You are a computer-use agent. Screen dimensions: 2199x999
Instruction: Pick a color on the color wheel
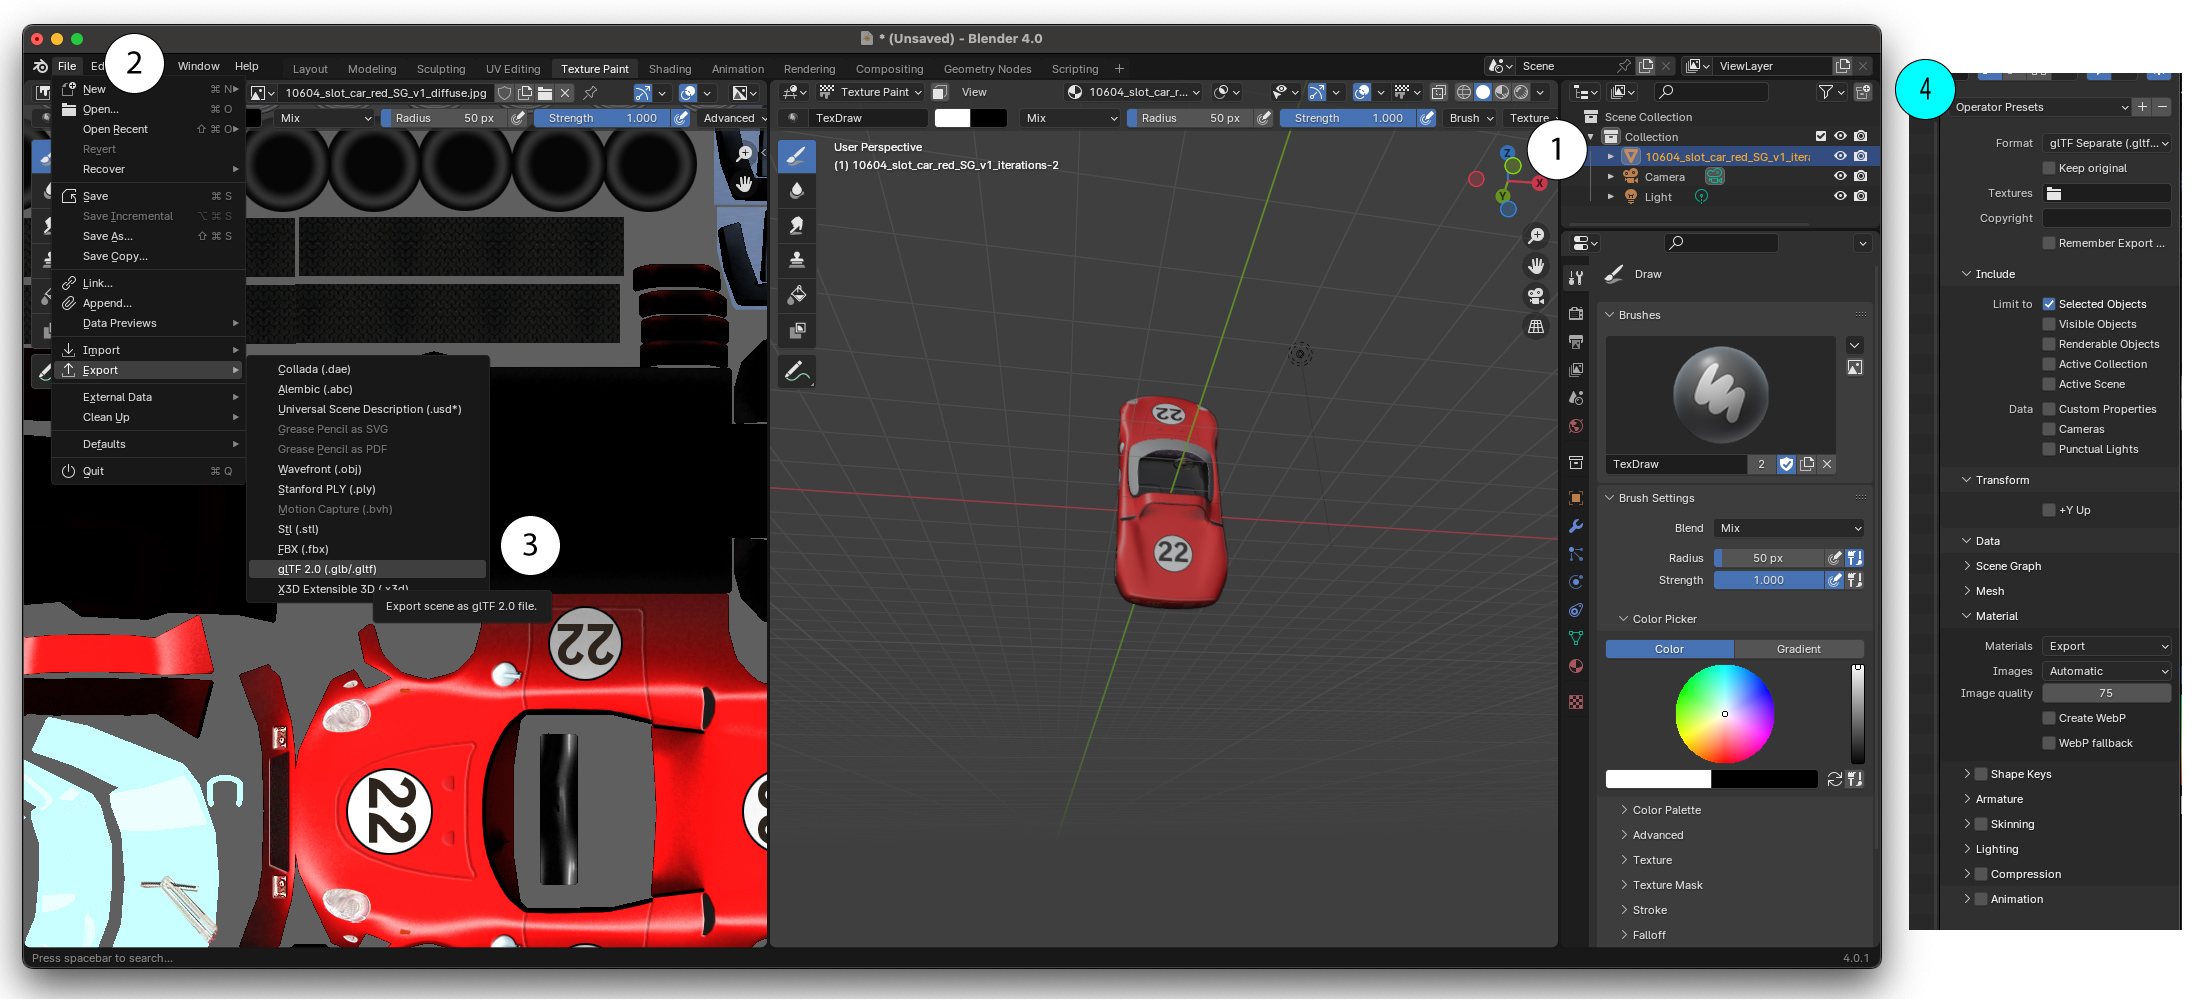pos(1724,713)
